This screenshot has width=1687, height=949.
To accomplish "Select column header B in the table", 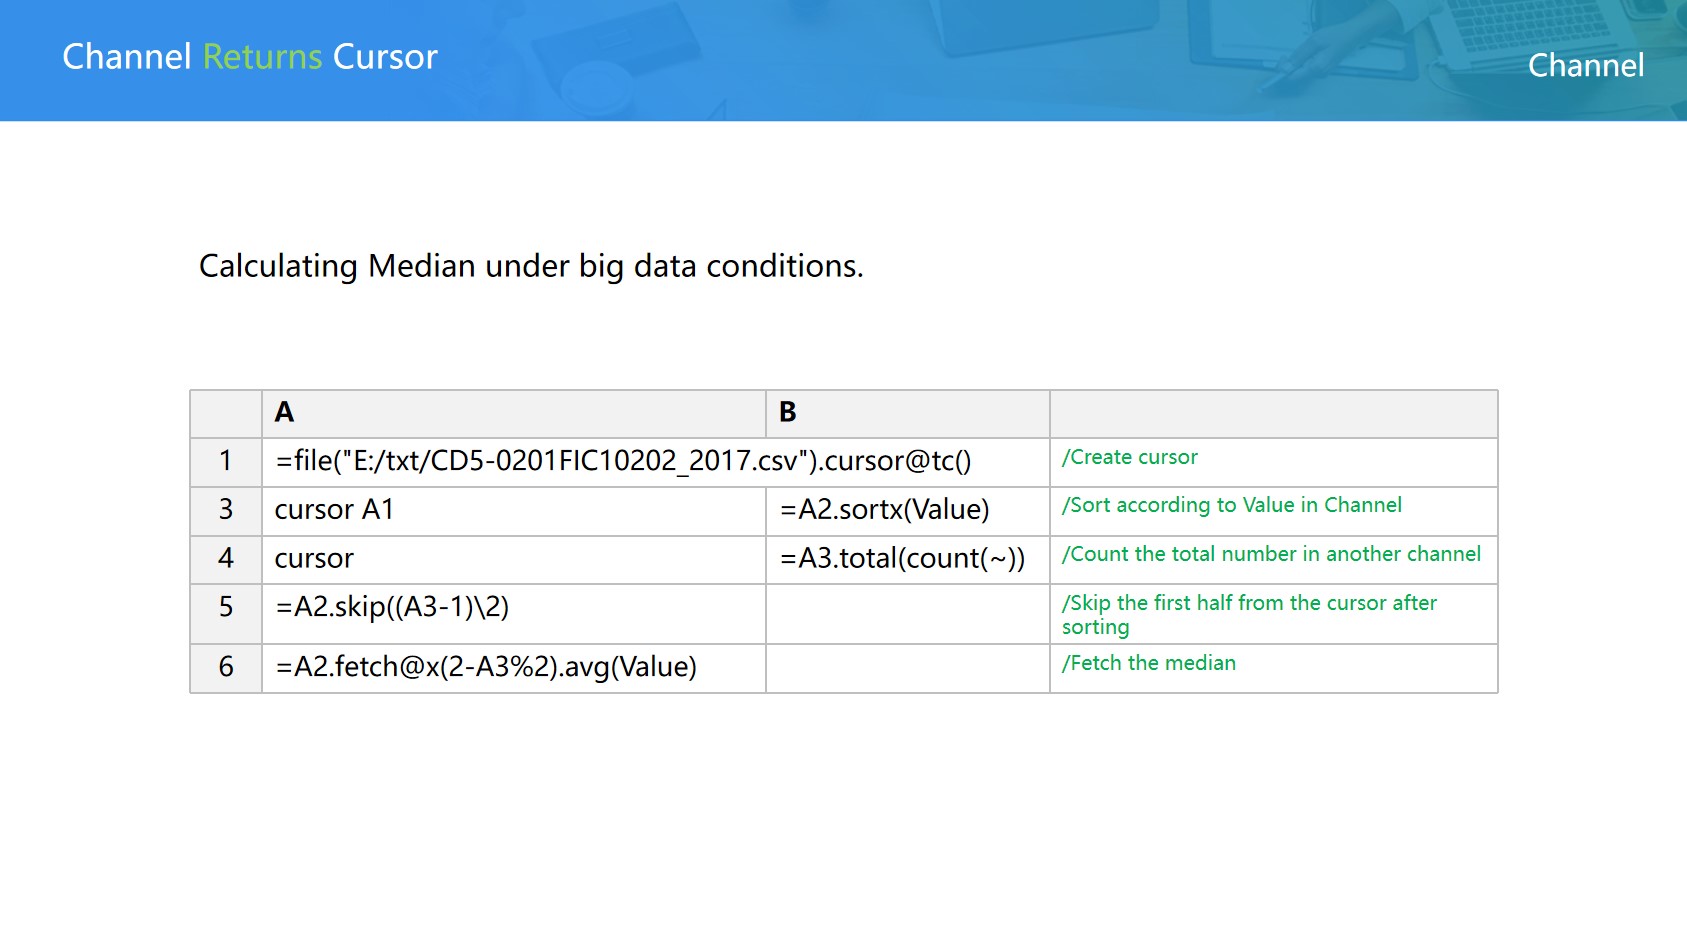I will point(788,412).
